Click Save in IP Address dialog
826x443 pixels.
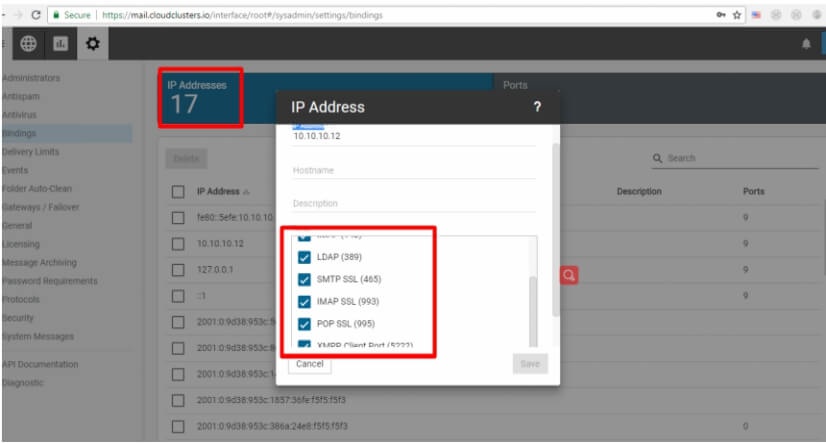530,364
